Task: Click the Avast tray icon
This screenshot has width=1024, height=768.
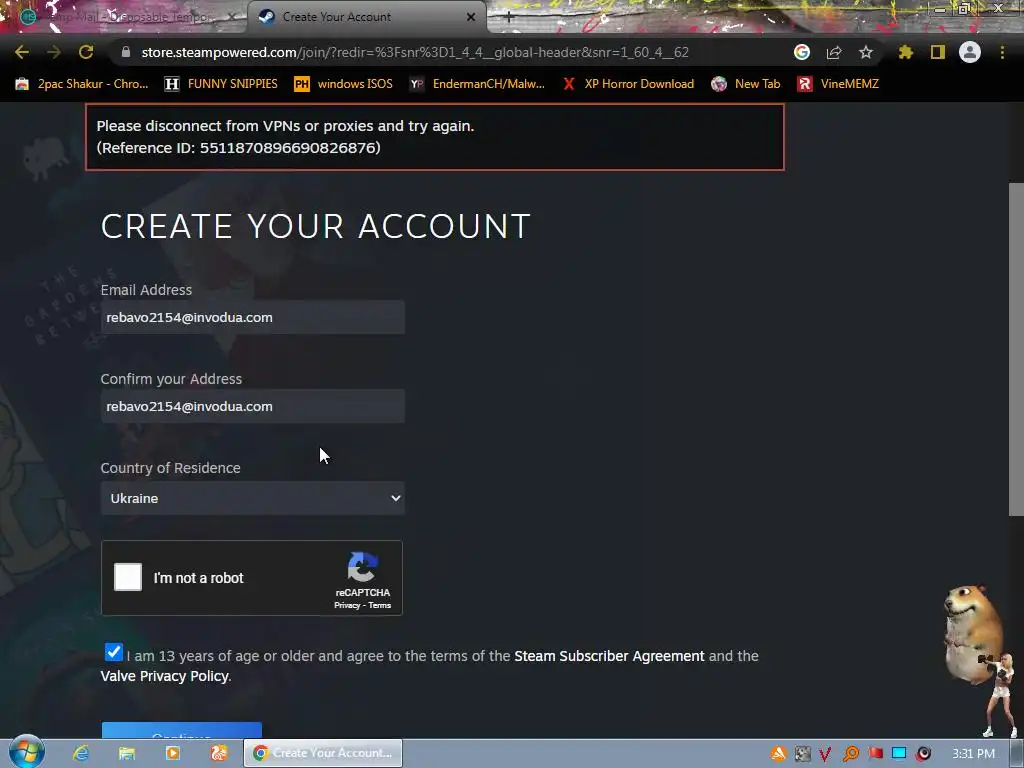Action: 778,754
